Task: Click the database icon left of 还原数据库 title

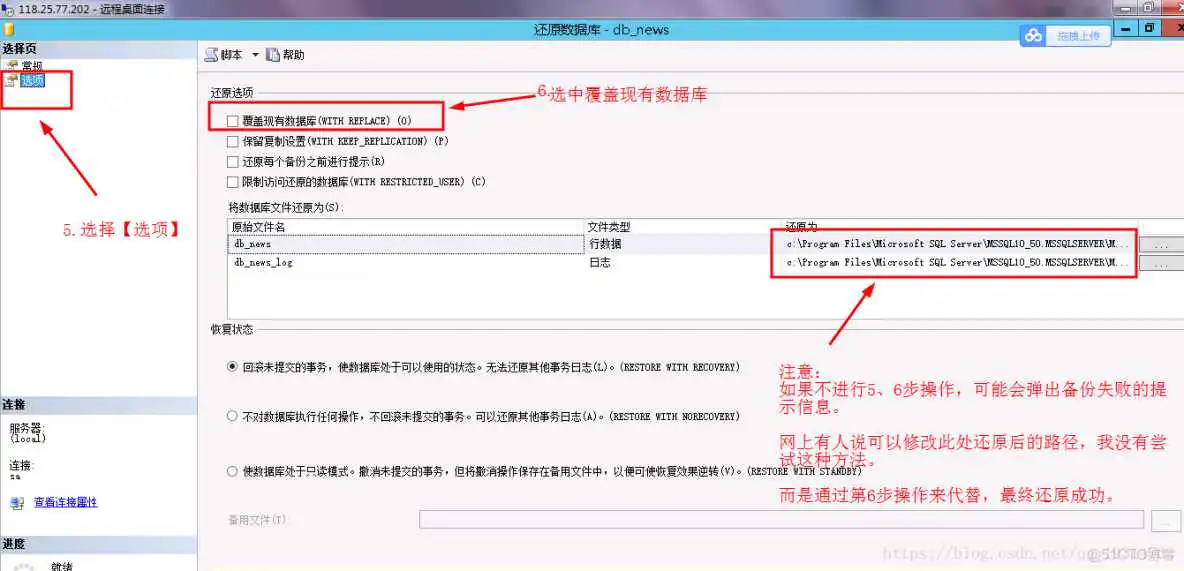Action: (8, 29)
